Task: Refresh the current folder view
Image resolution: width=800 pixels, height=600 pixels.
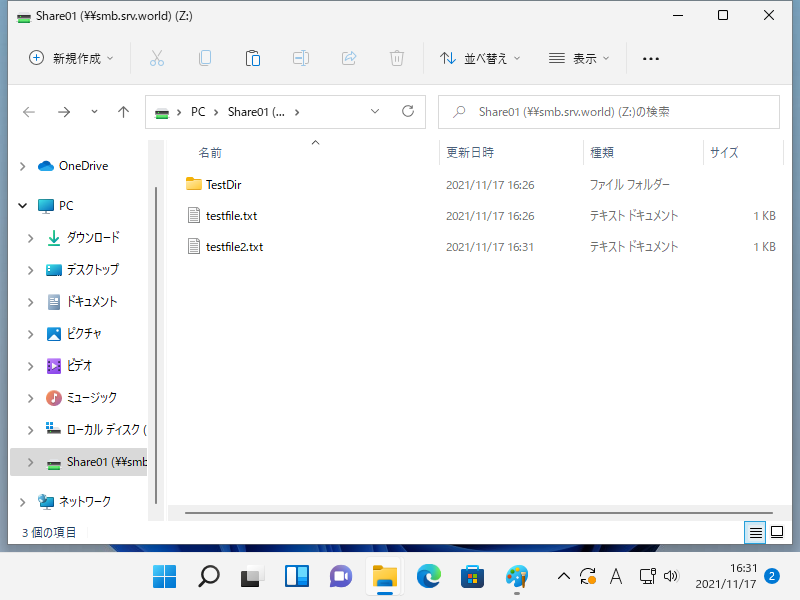Action: (407, 112)
